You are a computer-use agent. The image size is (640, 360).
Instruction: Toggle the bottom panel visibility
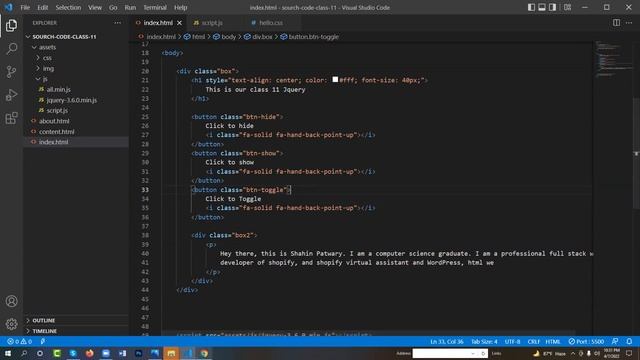click(x=542, y=7)
